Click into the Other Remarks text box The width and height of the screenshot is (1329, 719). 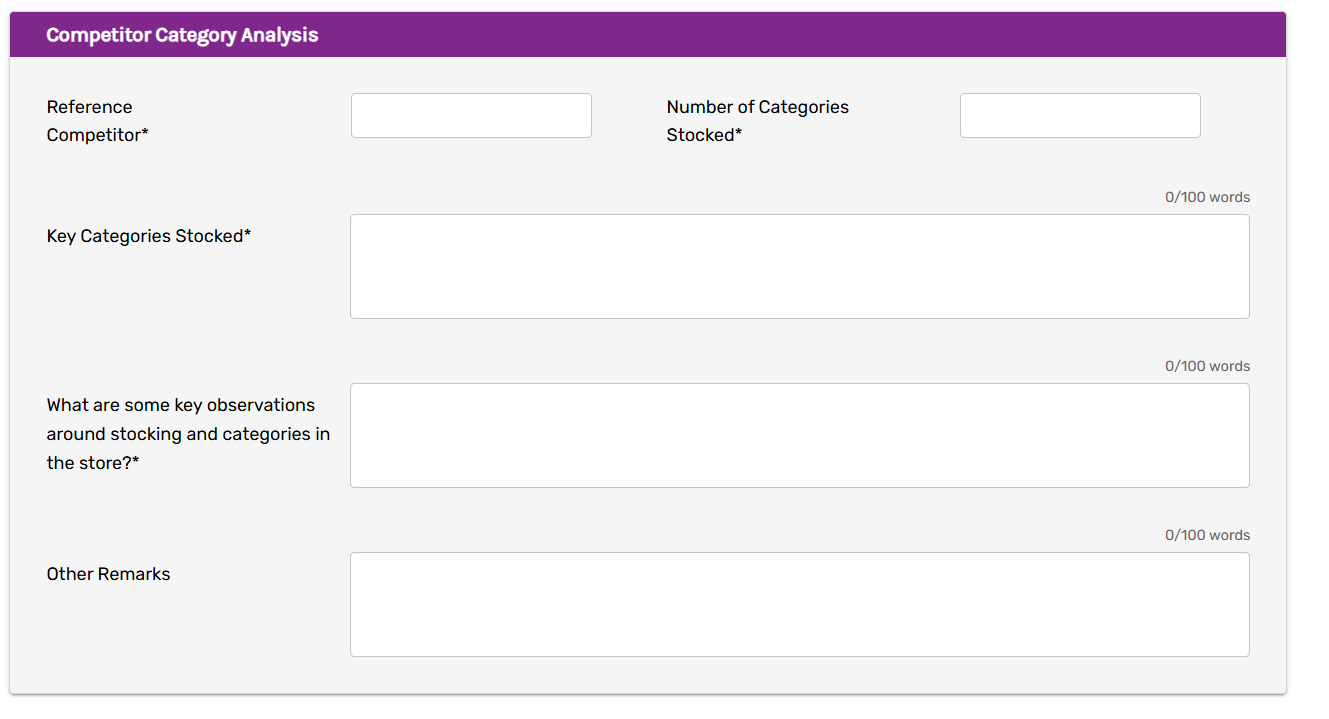[799, 604]
